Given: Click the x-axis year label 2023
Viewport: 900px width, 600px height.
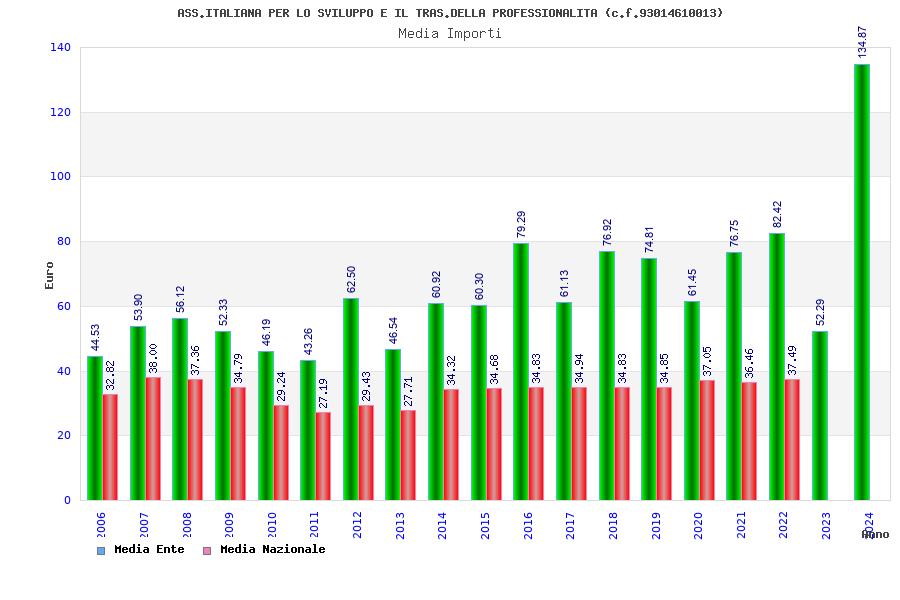Looking at the screenshot, I should [826, 525].
